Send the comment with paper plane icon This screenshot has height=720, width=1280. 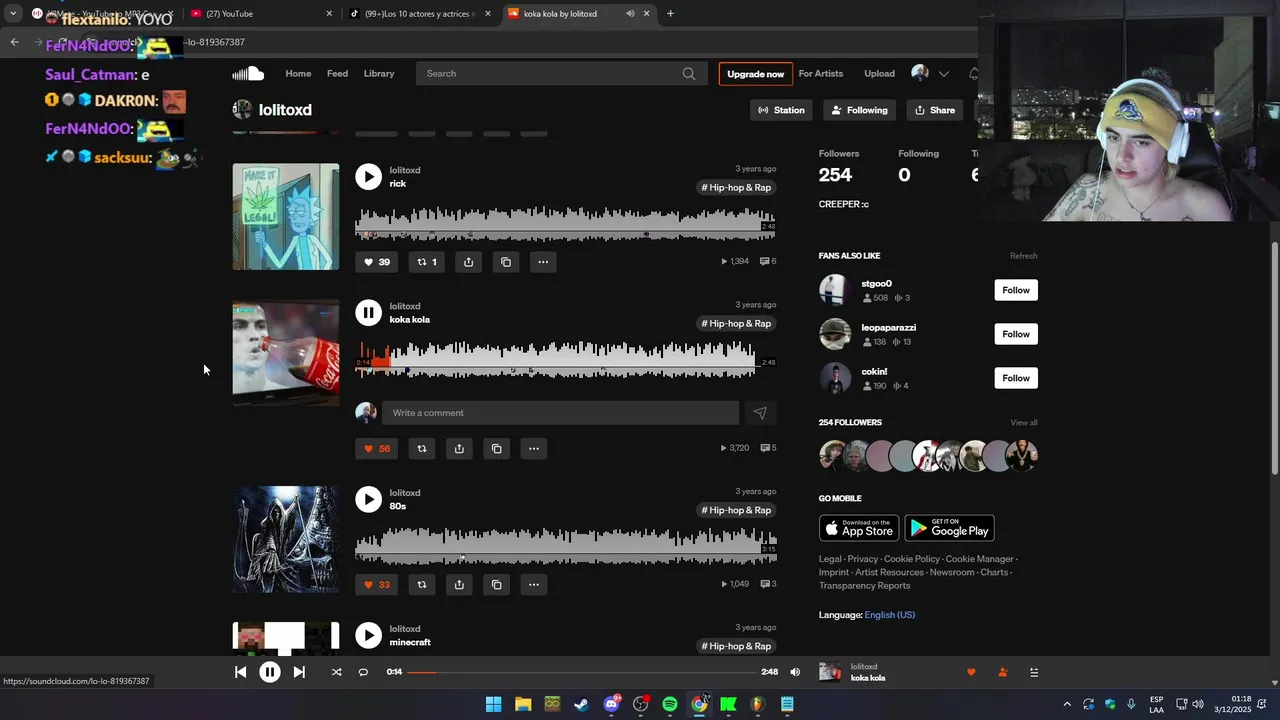[760, 413]
